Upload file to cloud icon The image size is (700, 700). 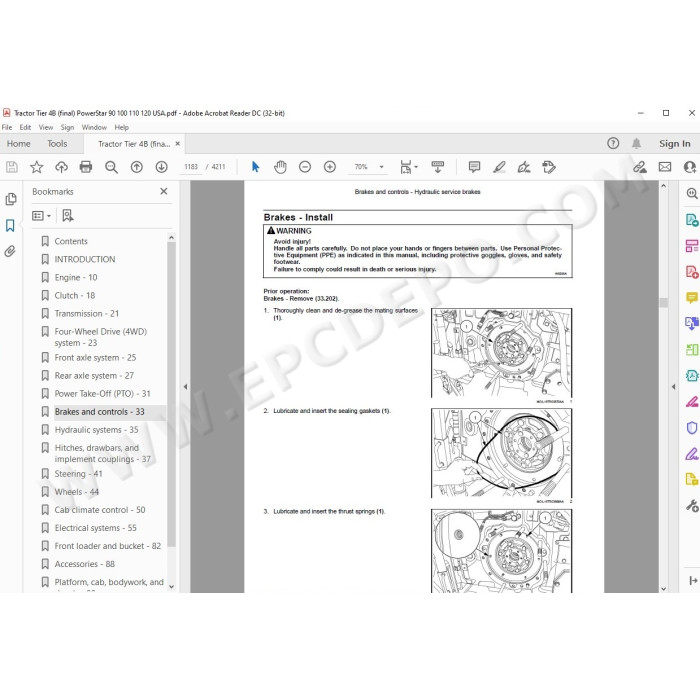tap(61, 167)
